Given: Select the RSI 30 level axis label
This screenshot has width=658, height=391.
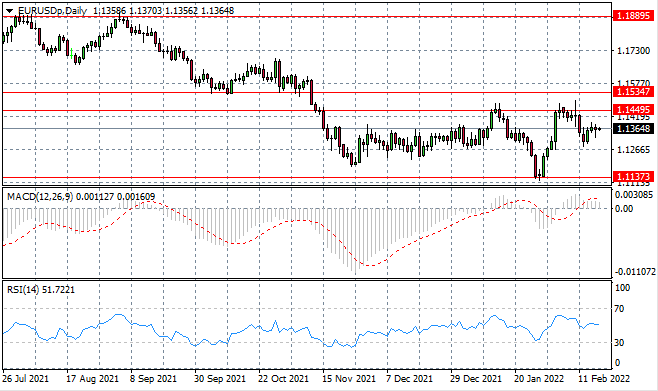Looking at the screenshot, I should (619, 343).
